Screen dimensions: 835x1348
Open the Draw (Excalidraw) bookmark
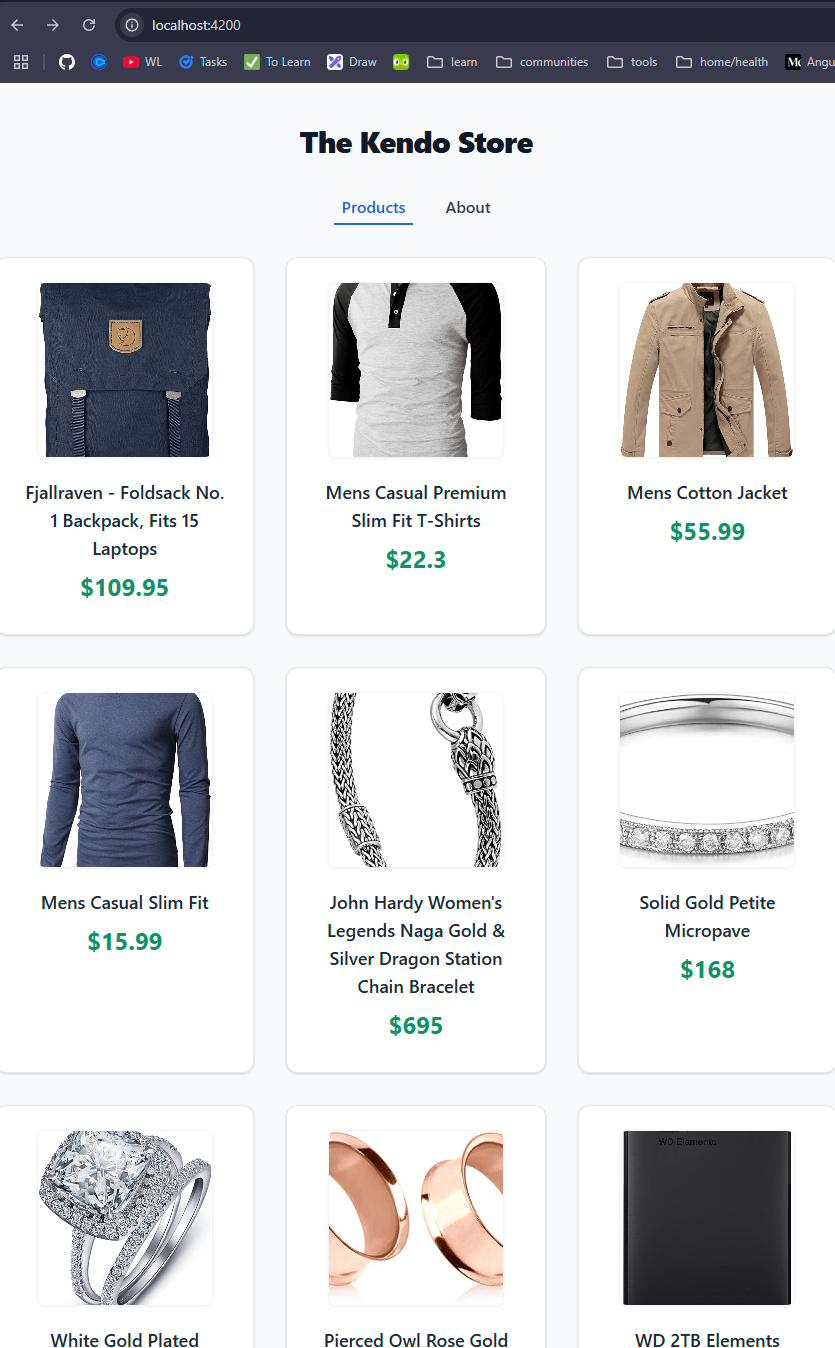click(351, 61)
